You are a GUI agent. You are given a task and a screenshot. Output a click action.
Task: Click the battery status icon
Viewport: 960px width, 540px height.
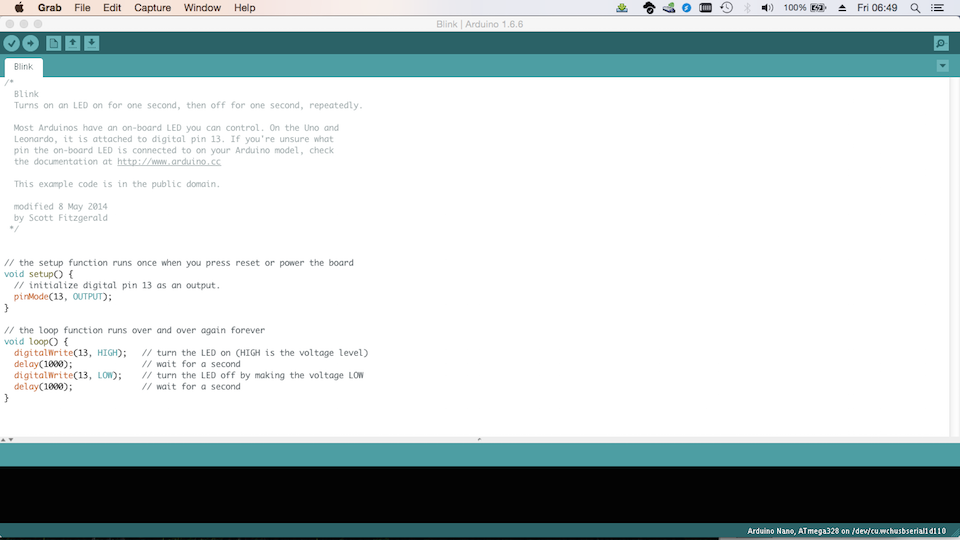[x=819, y=8]
